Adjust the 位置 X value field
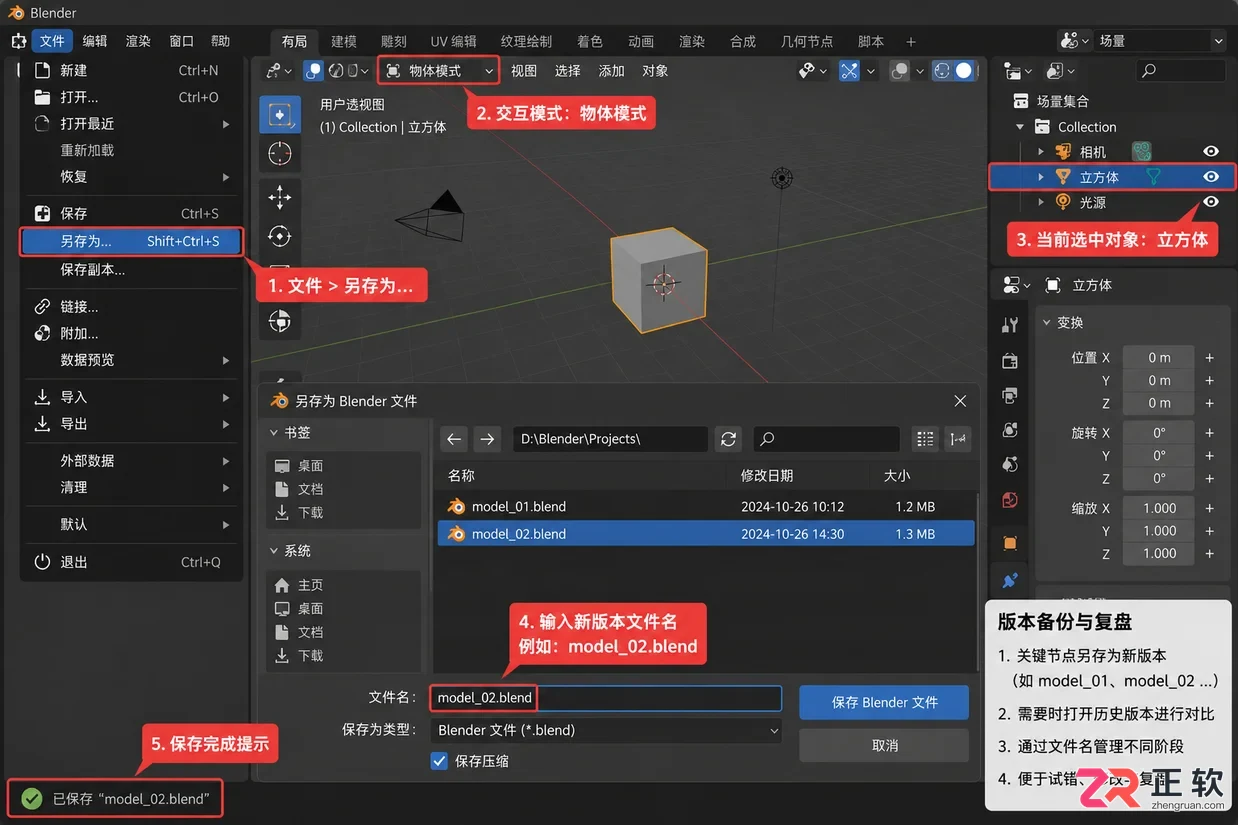This screenshot has width=1238, height=825. (x=1159, y=357)
